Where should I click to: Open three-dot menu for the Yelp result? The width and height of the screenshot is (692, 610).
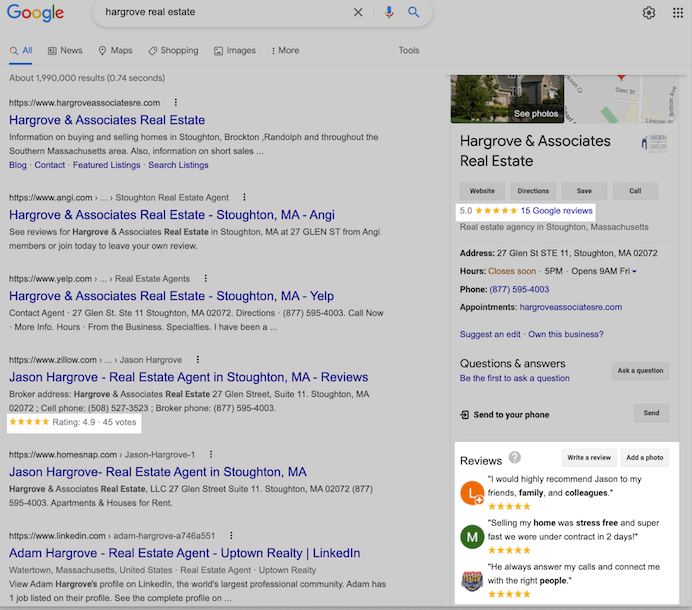[x=205, y=279]
